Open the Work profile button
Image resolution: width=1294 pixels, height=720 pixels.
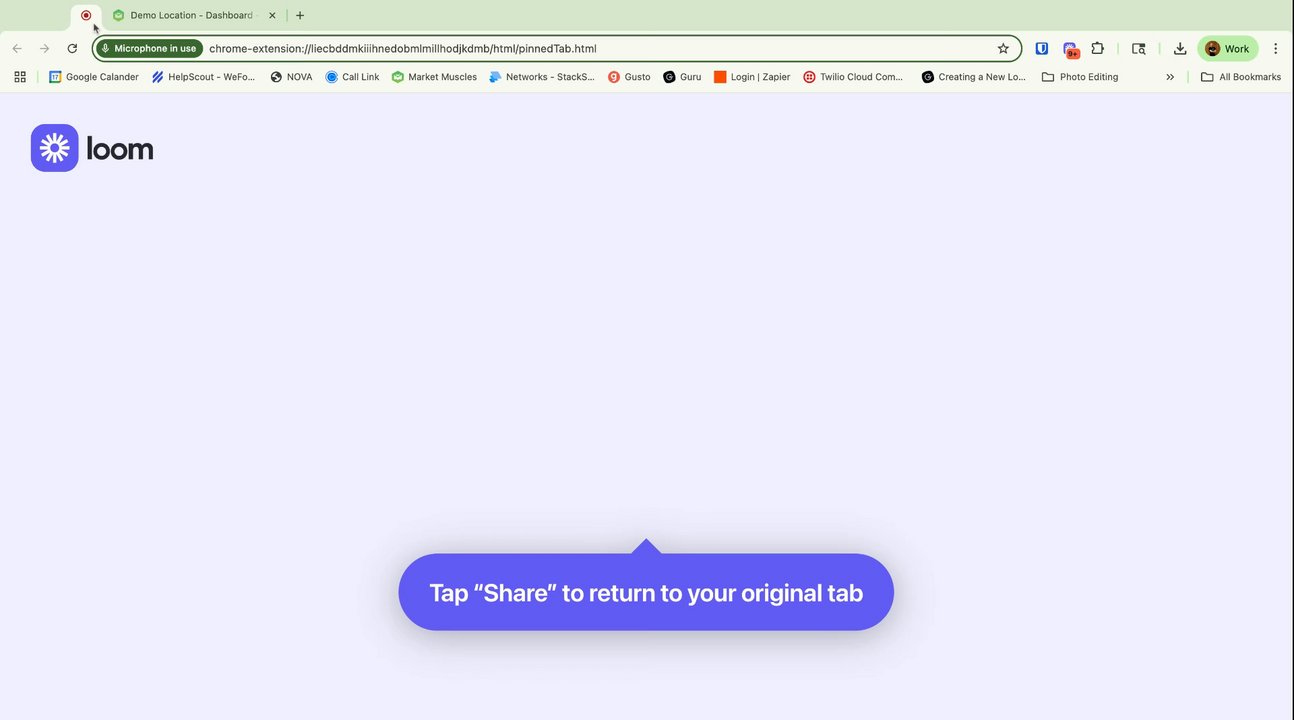point(1228,48)
